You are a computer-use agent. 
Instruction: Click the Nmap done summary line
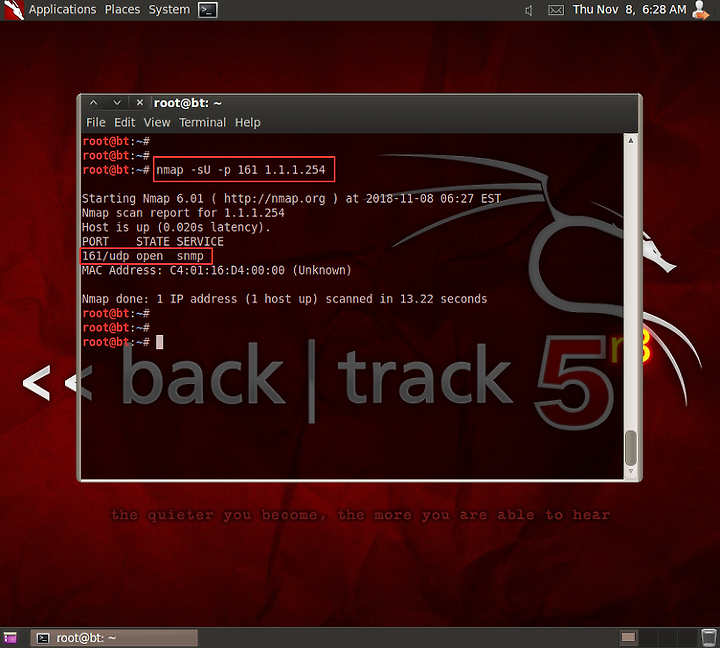284,299
